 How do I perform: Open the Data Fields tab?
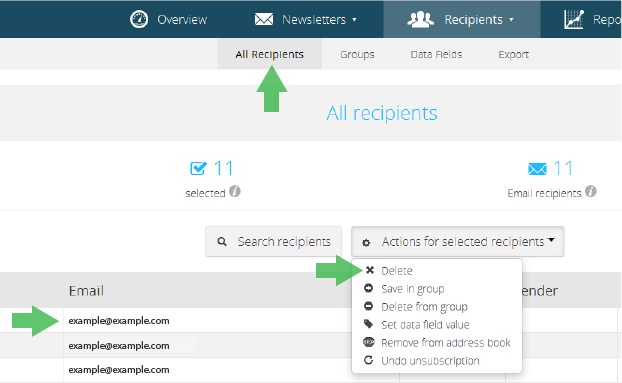pos(436,54)
